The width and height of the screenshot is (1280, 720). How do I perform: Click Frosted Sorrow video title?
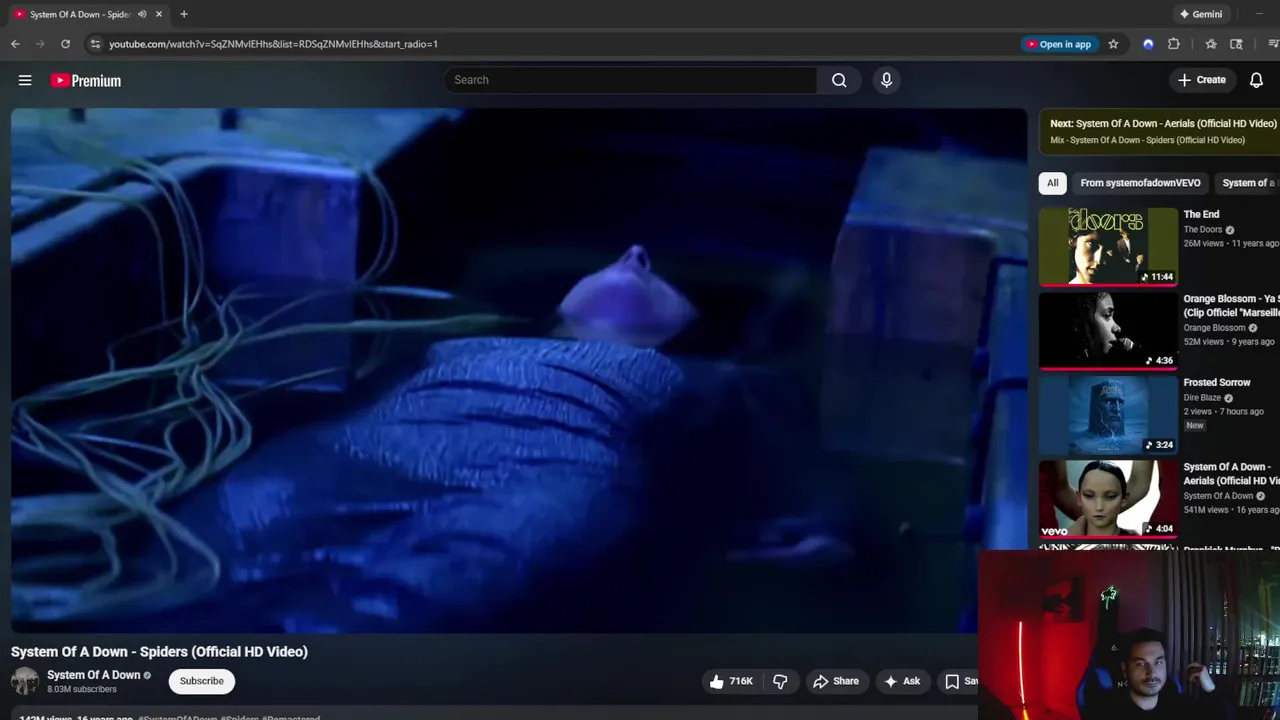point(1217,382)
